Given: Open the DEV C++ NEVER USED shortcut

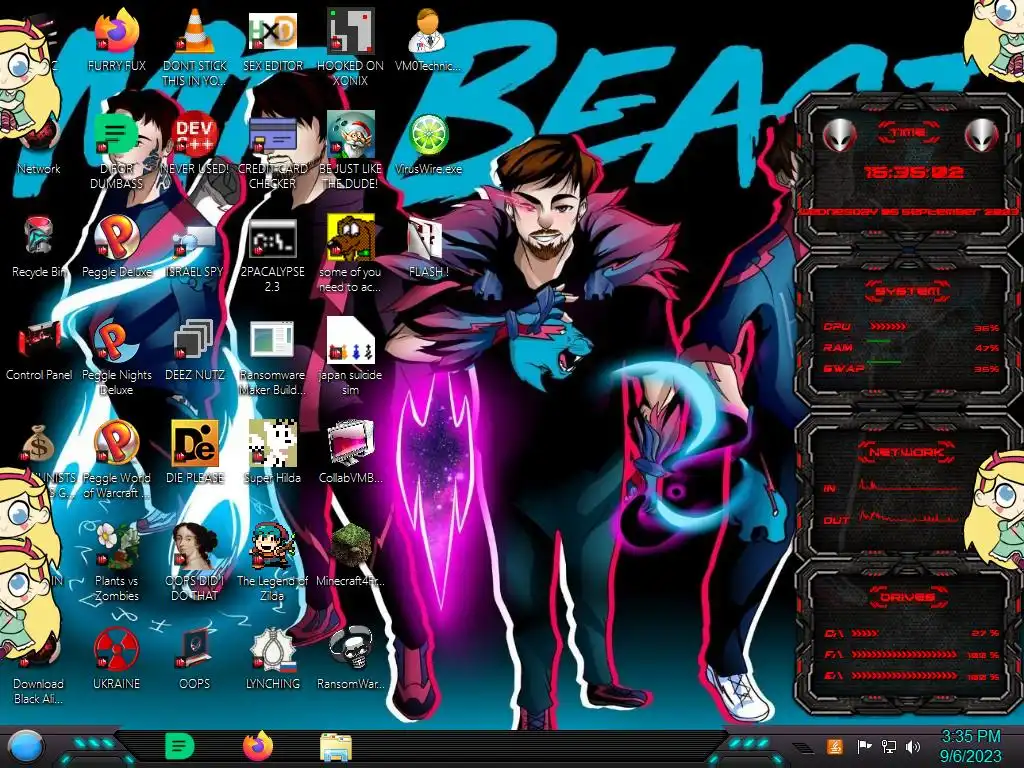Looking at the screenshot, I should coord(195,135).
